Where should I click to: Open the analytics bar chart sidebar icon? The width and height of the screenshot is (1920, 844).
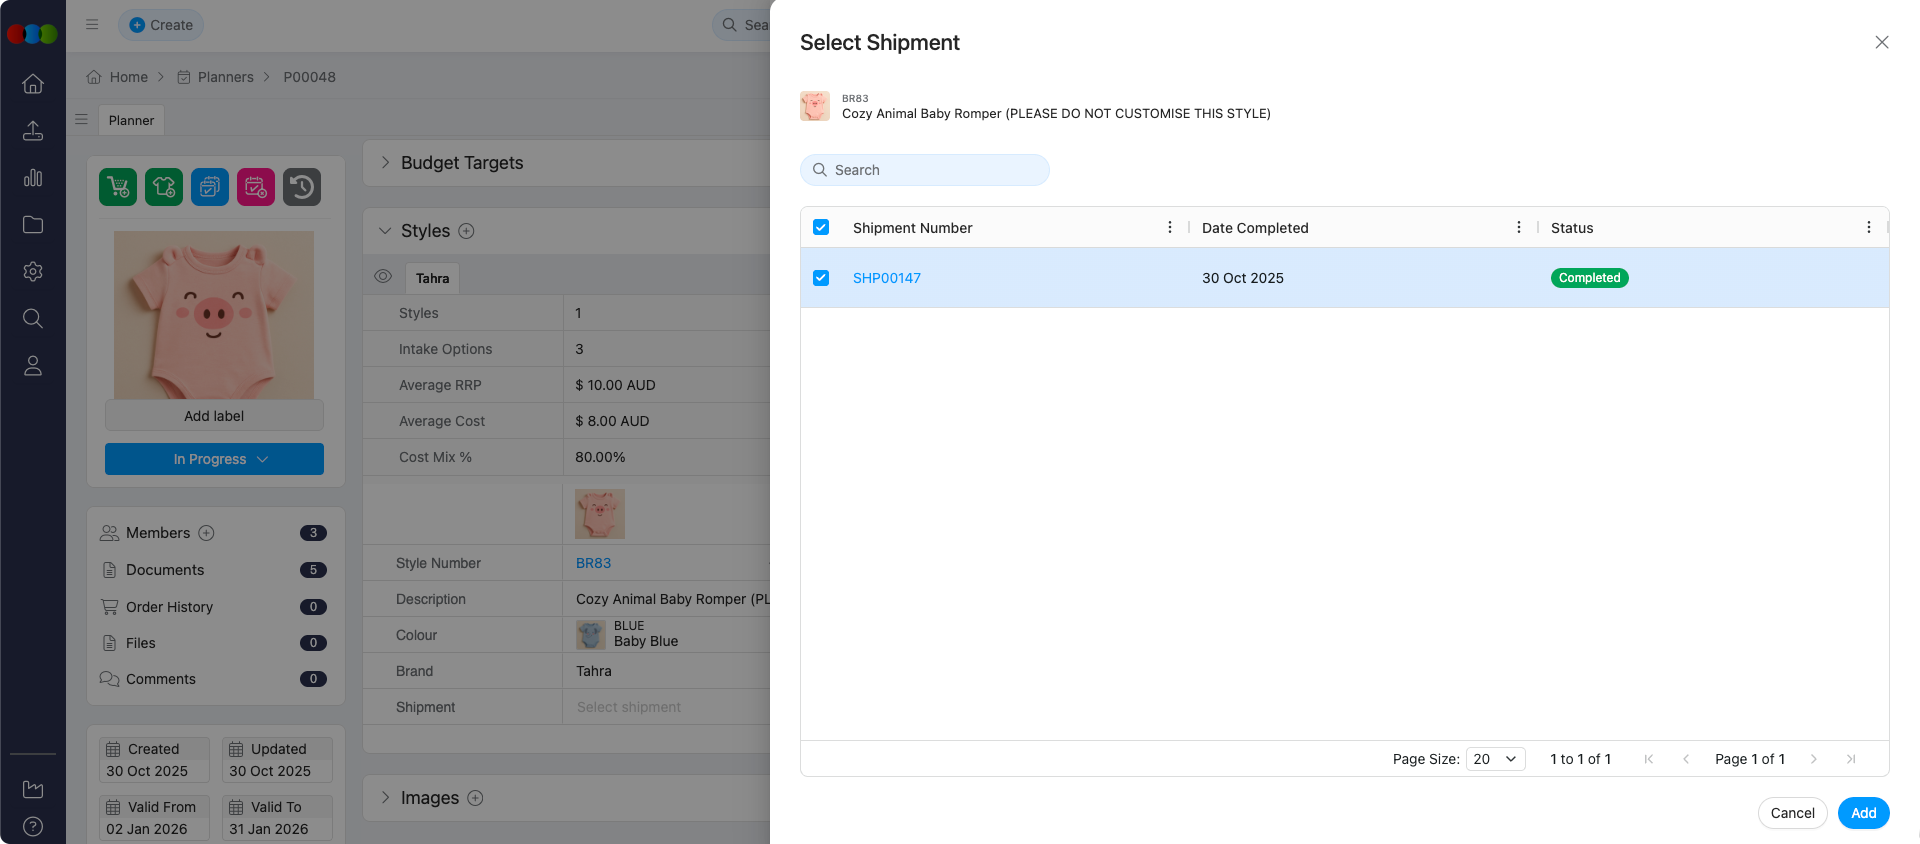coord(33,178)
